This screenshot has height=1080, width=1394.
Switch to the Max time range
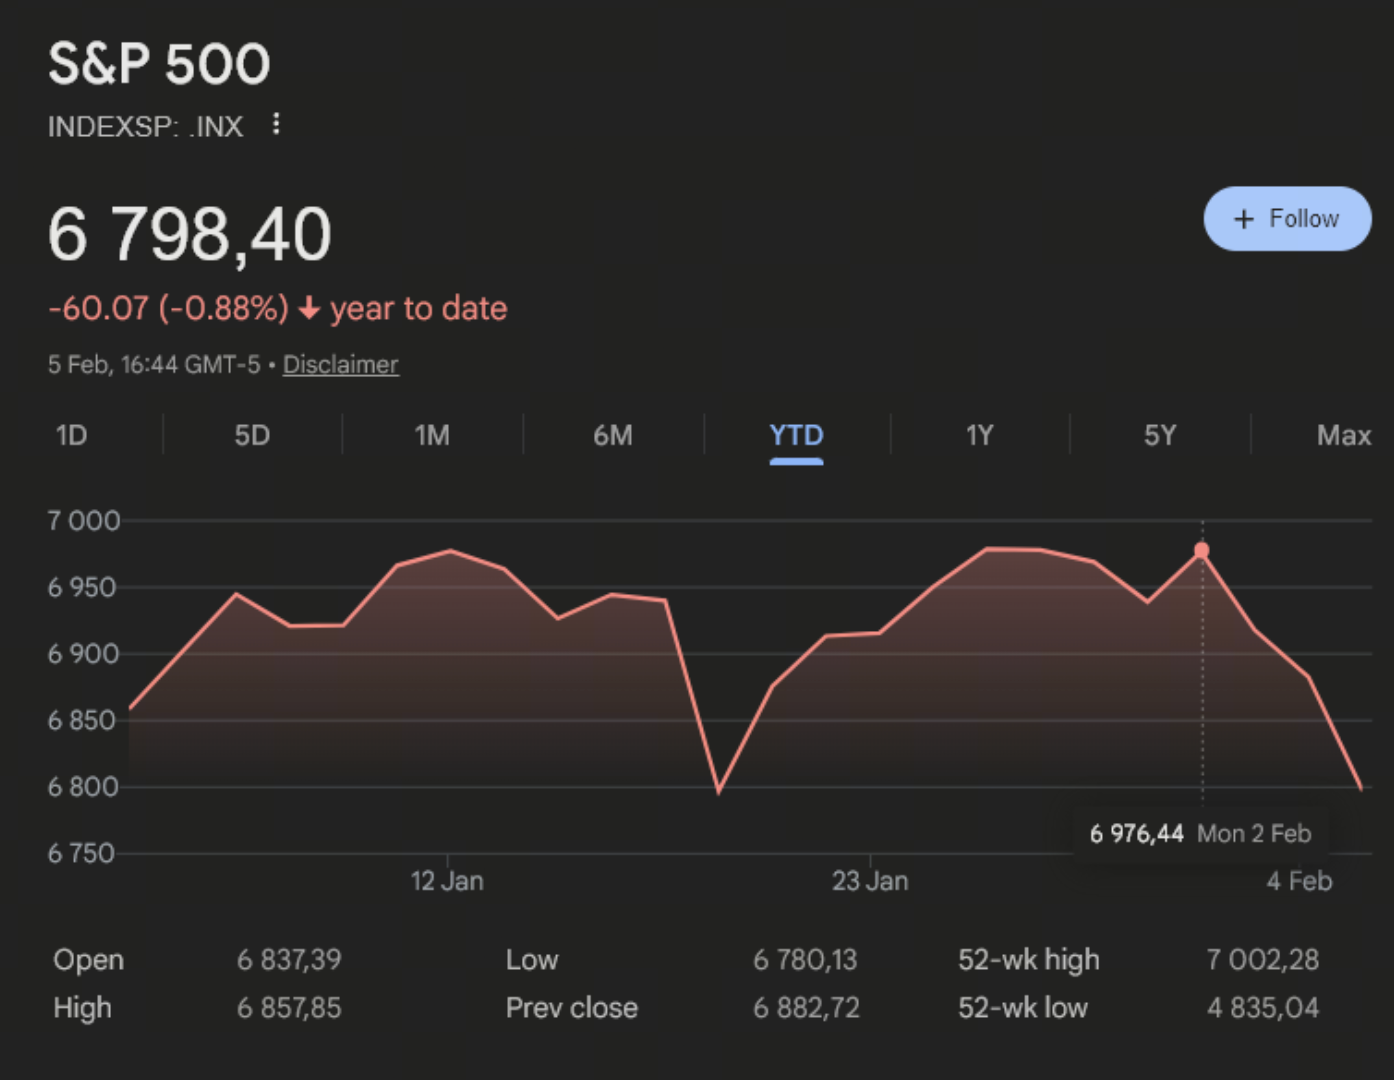1344,435
